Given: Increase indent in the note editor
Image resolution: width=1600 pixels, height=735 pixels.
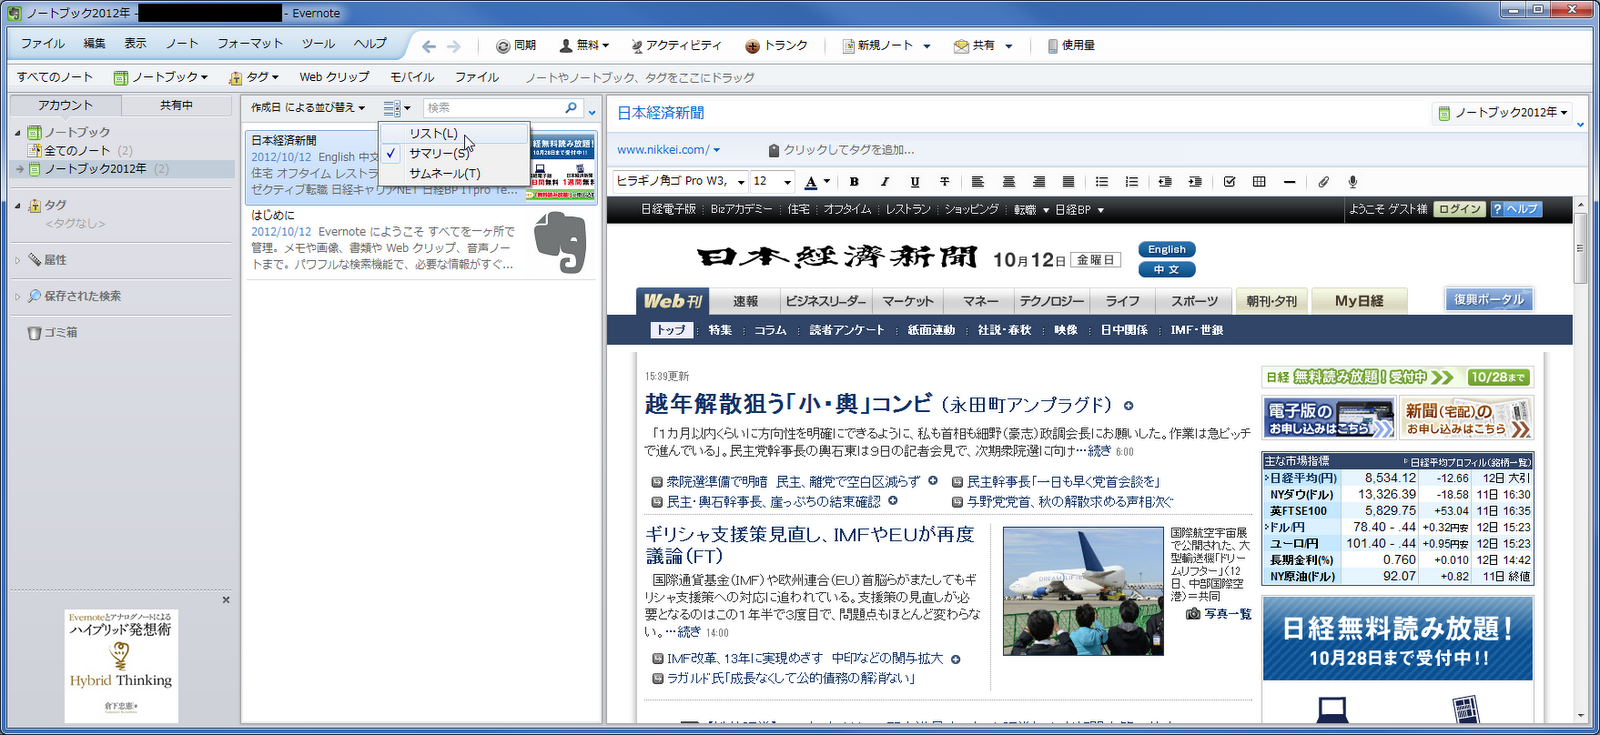Looking at the screenshot, I should pyautogui.click(x=1195, y=182).
